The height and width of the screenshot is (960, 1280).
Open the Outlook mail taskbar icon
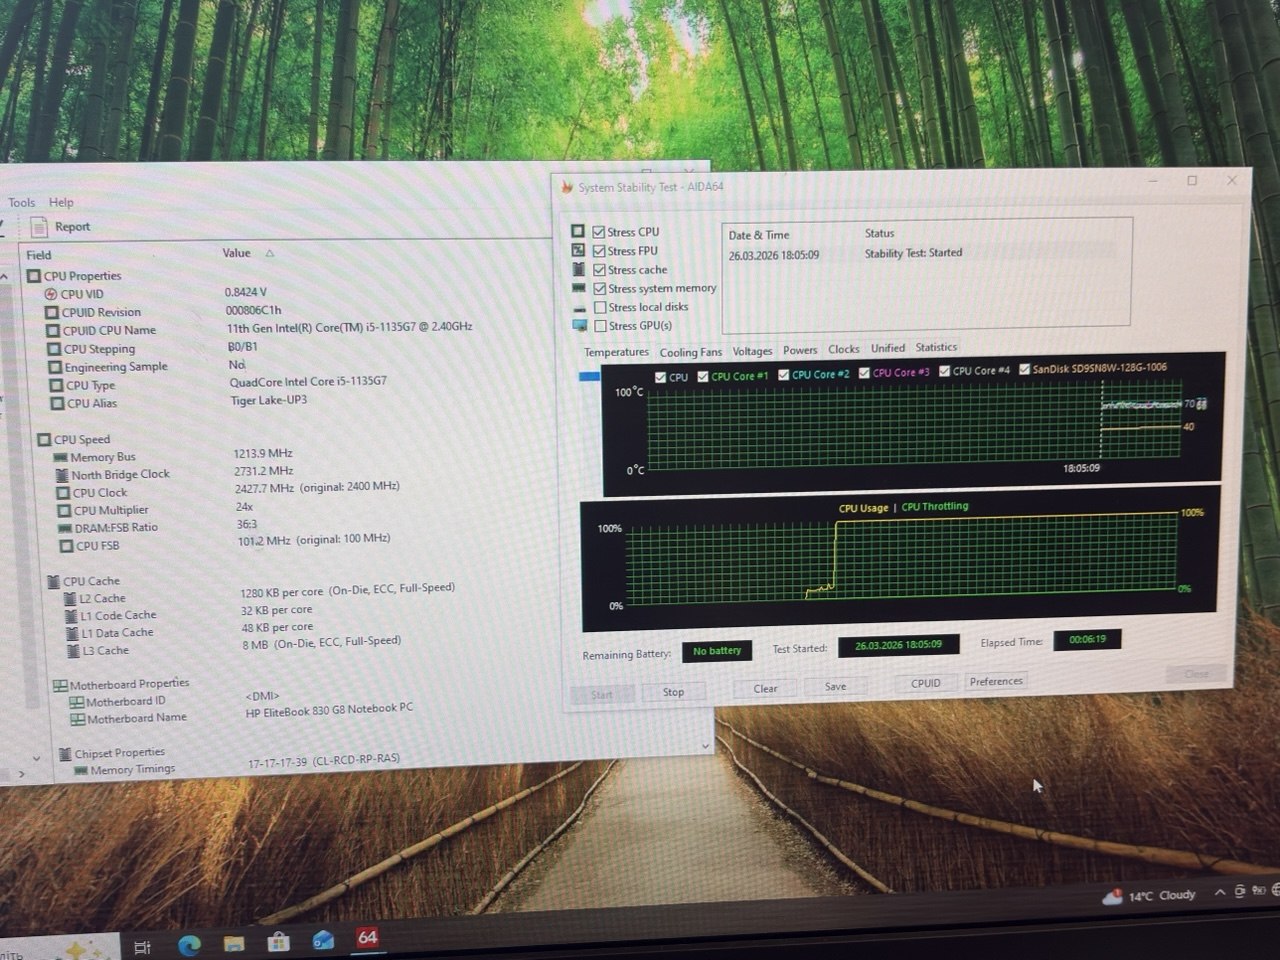[323, 941]
